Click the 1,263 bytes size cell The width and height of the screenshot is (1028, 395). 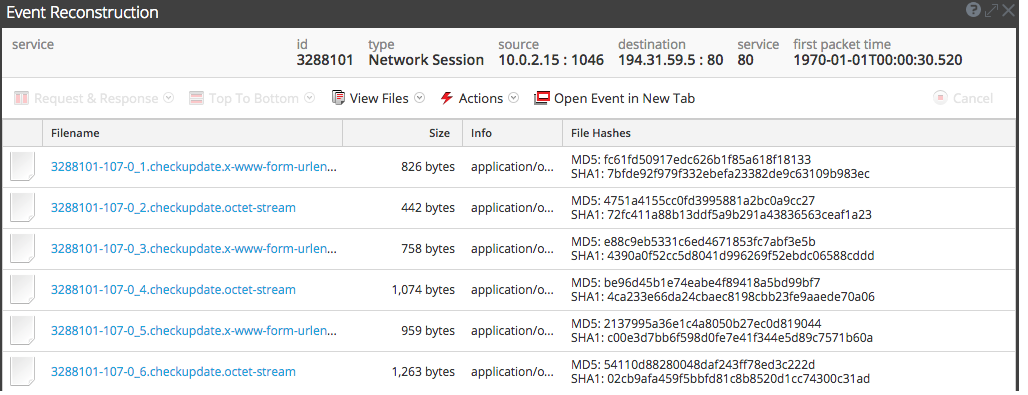coord(423,371)
